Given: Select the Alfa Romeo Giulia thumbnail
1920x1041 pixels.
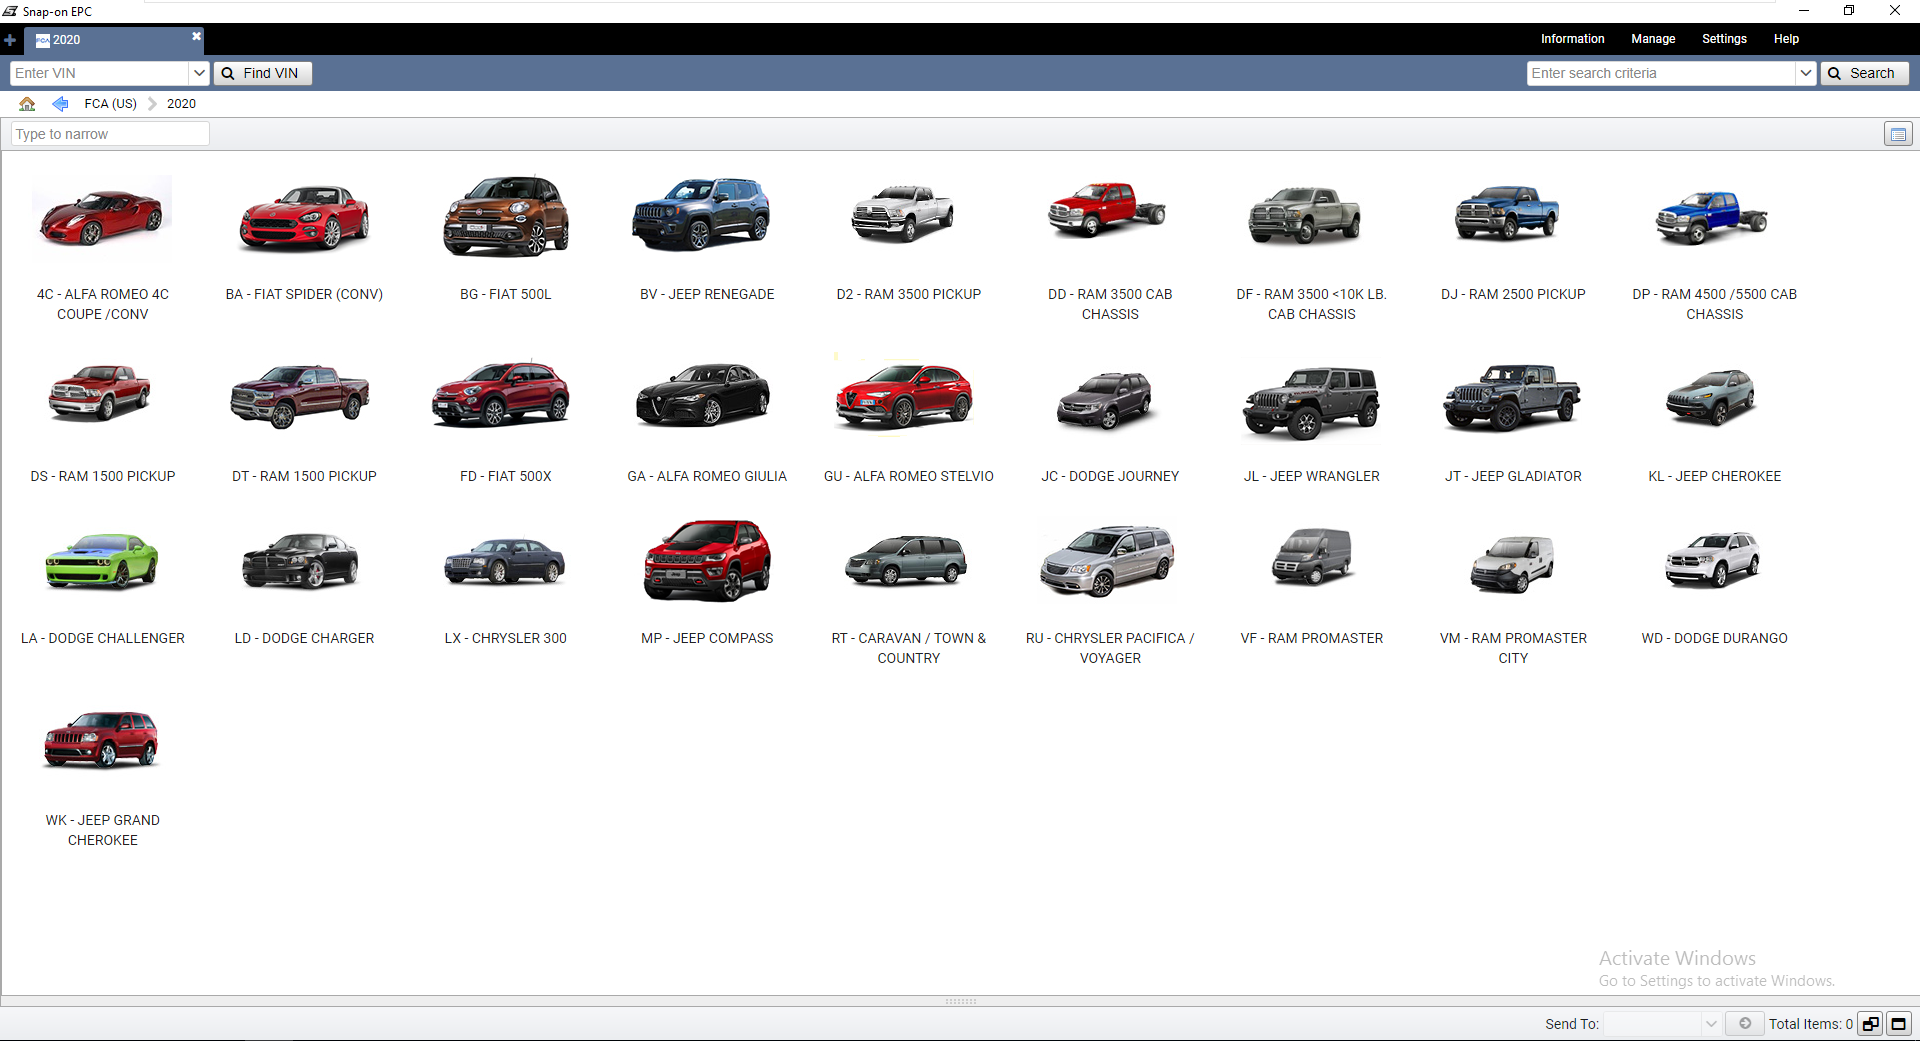Looking at the screenshot, I should pyautogui.click(x=703, y=395).
